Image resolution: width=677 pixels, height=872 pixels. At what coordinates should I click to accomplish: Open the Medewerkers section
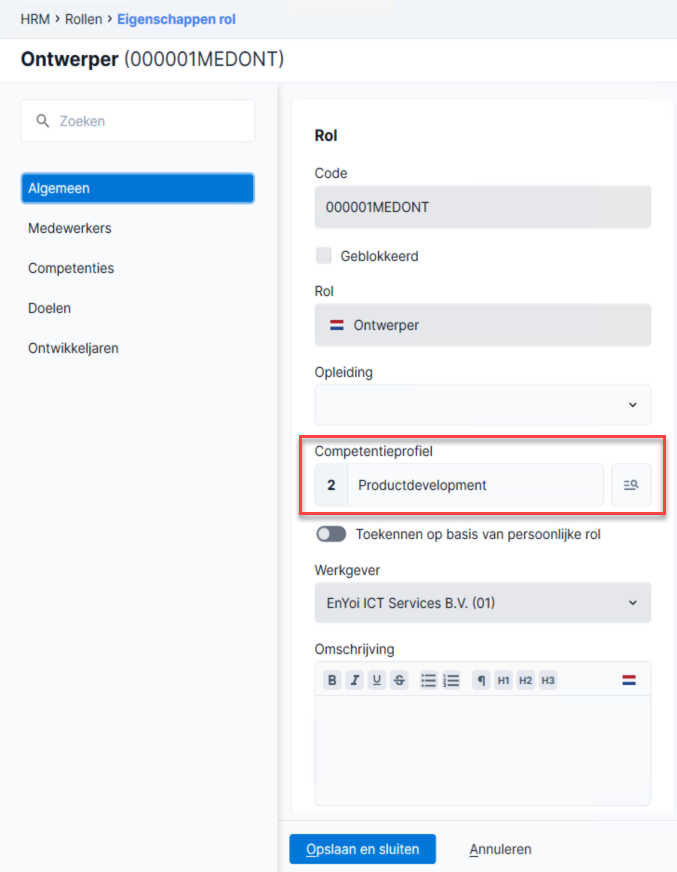pyautogui.click(x=70, y=228)
